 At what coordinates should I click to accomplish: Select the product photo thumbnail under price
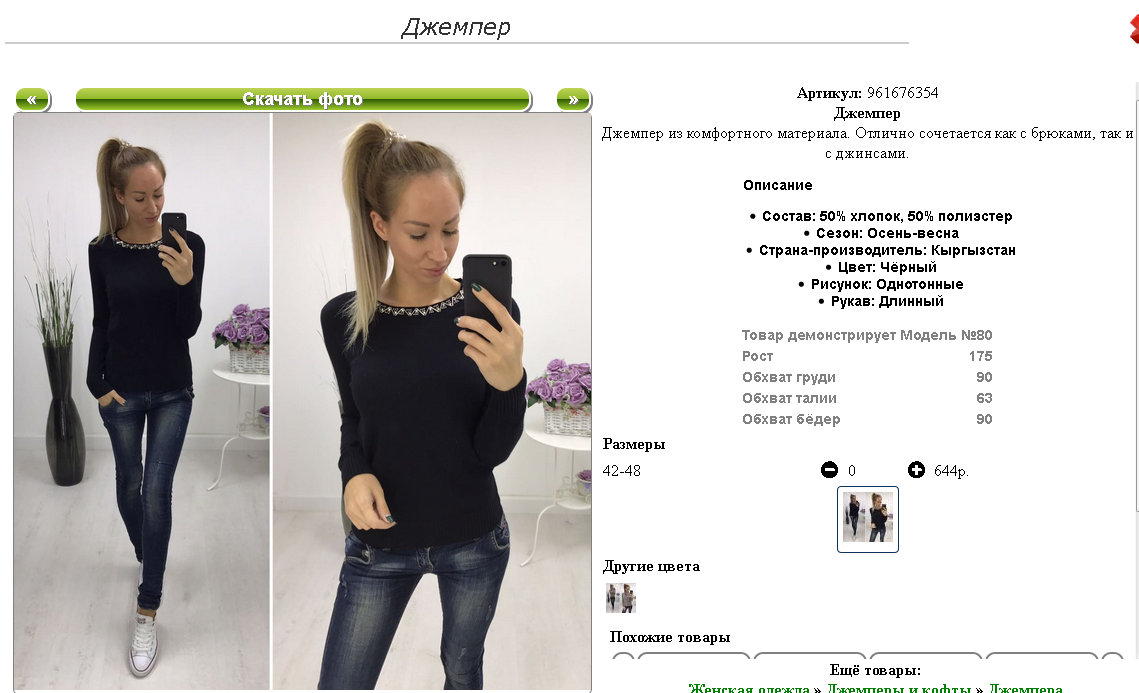867,519
